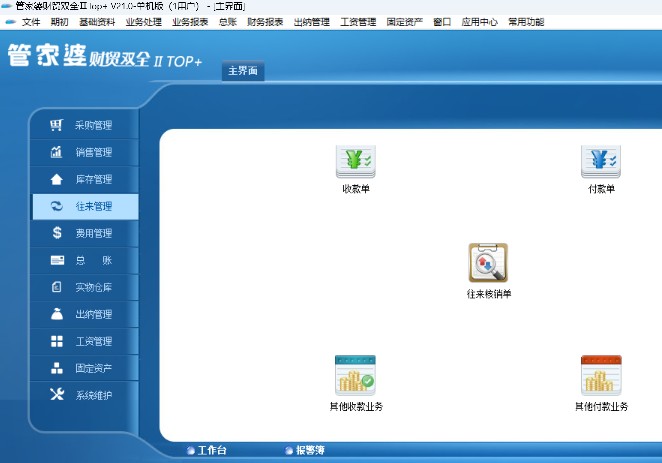Switch to the 报警簿 bottom tab
Image resolution: width=662 pixels, height=463 pixels.
[305, 450]
